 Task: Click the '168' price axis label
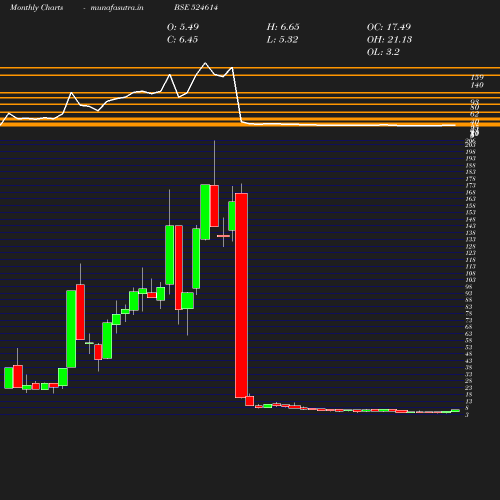pos(470,192)
